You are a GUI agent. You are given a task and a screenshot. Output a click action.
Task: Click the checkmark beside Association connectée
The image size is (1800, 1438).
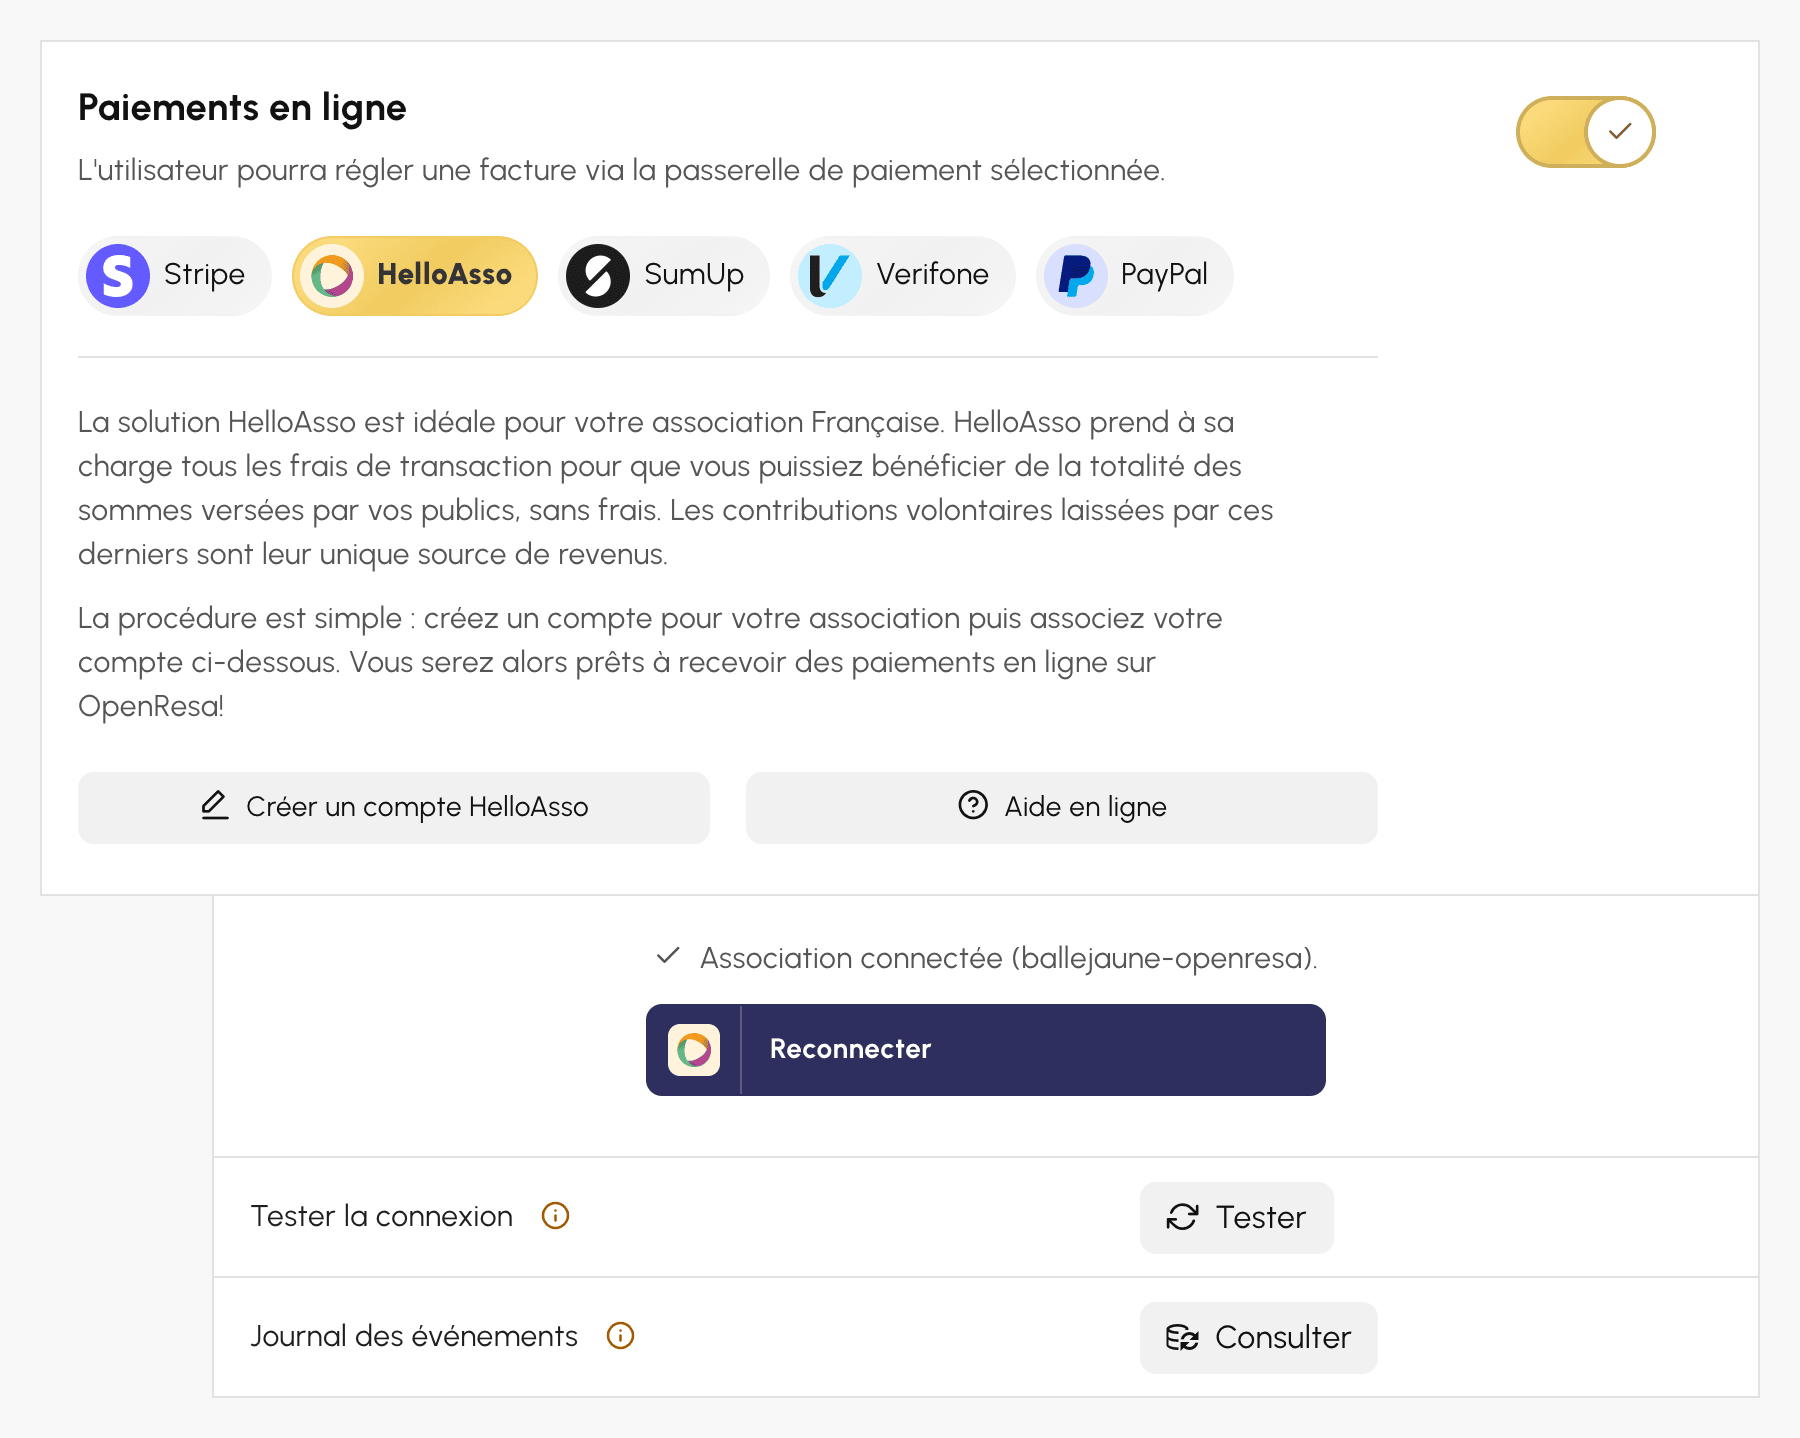tap(668, 956)
